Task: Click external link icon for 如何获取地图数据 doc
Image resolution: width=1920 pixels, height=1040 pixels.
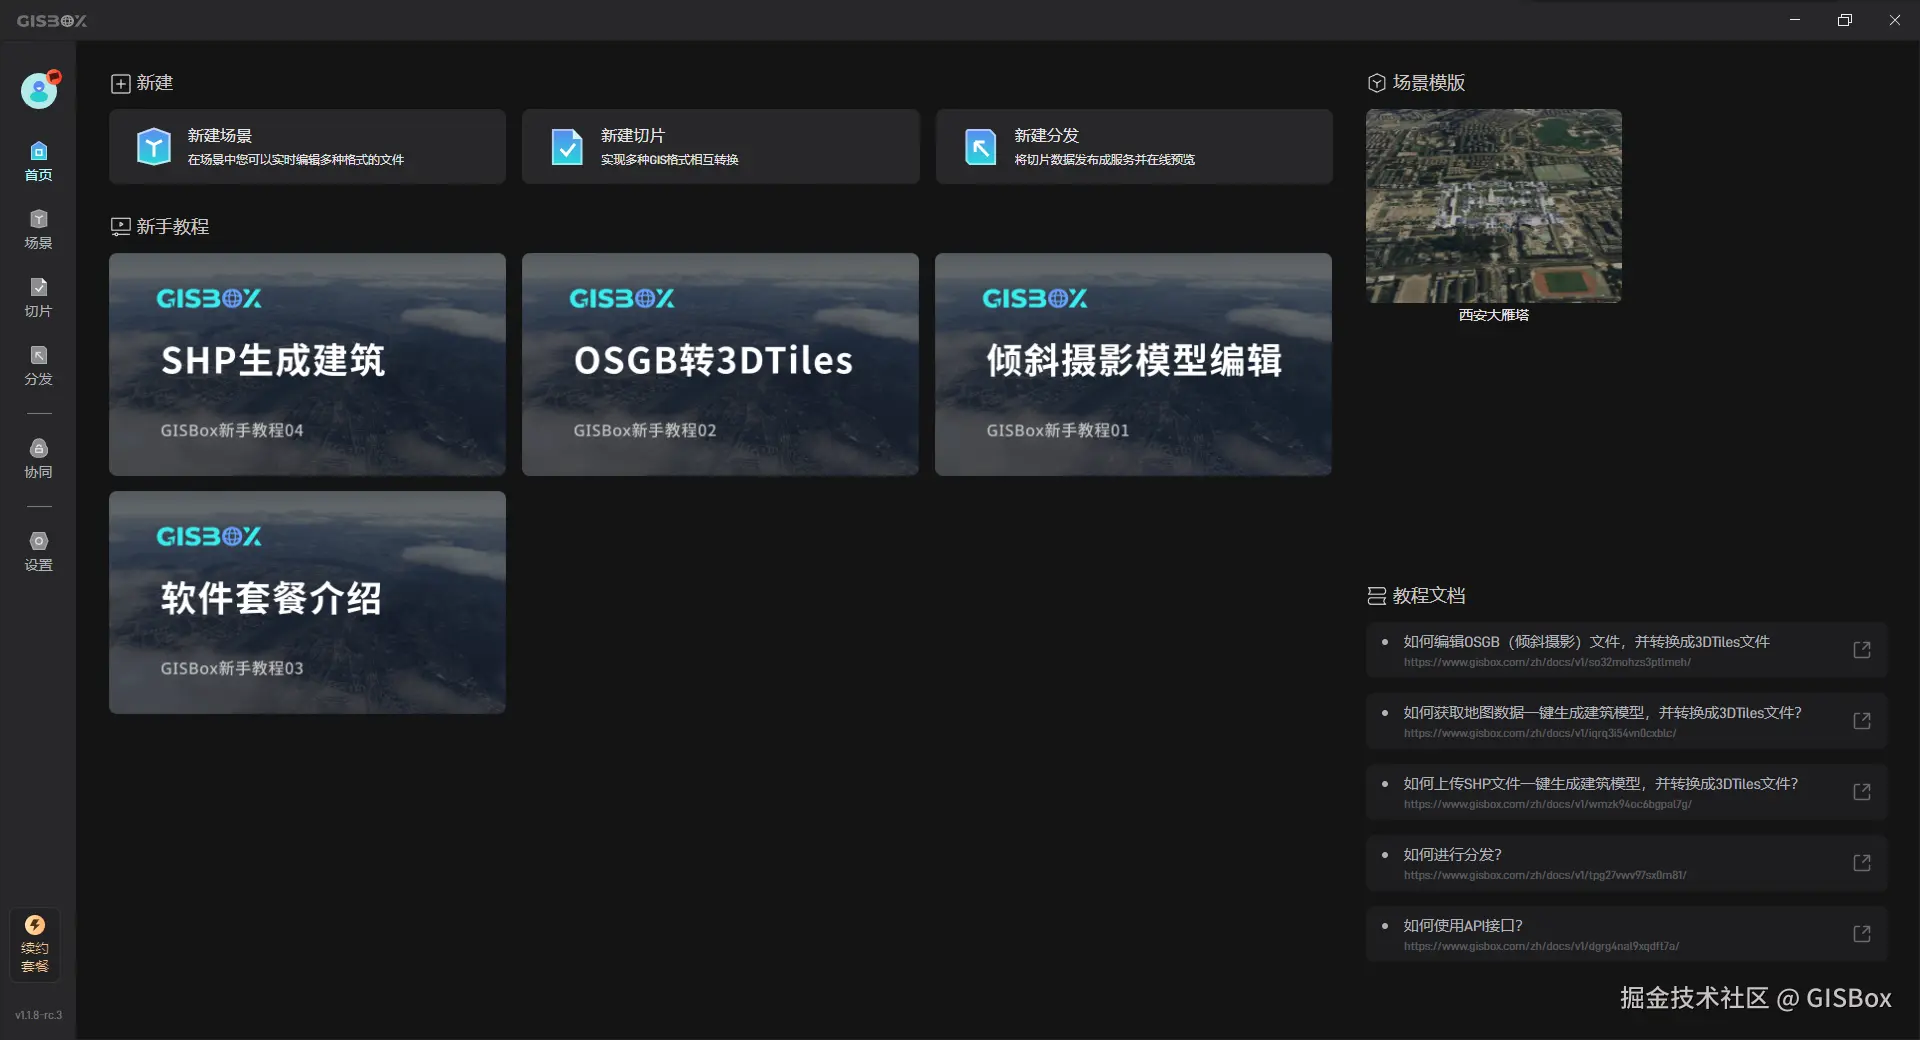Action: click(1861, 721)
